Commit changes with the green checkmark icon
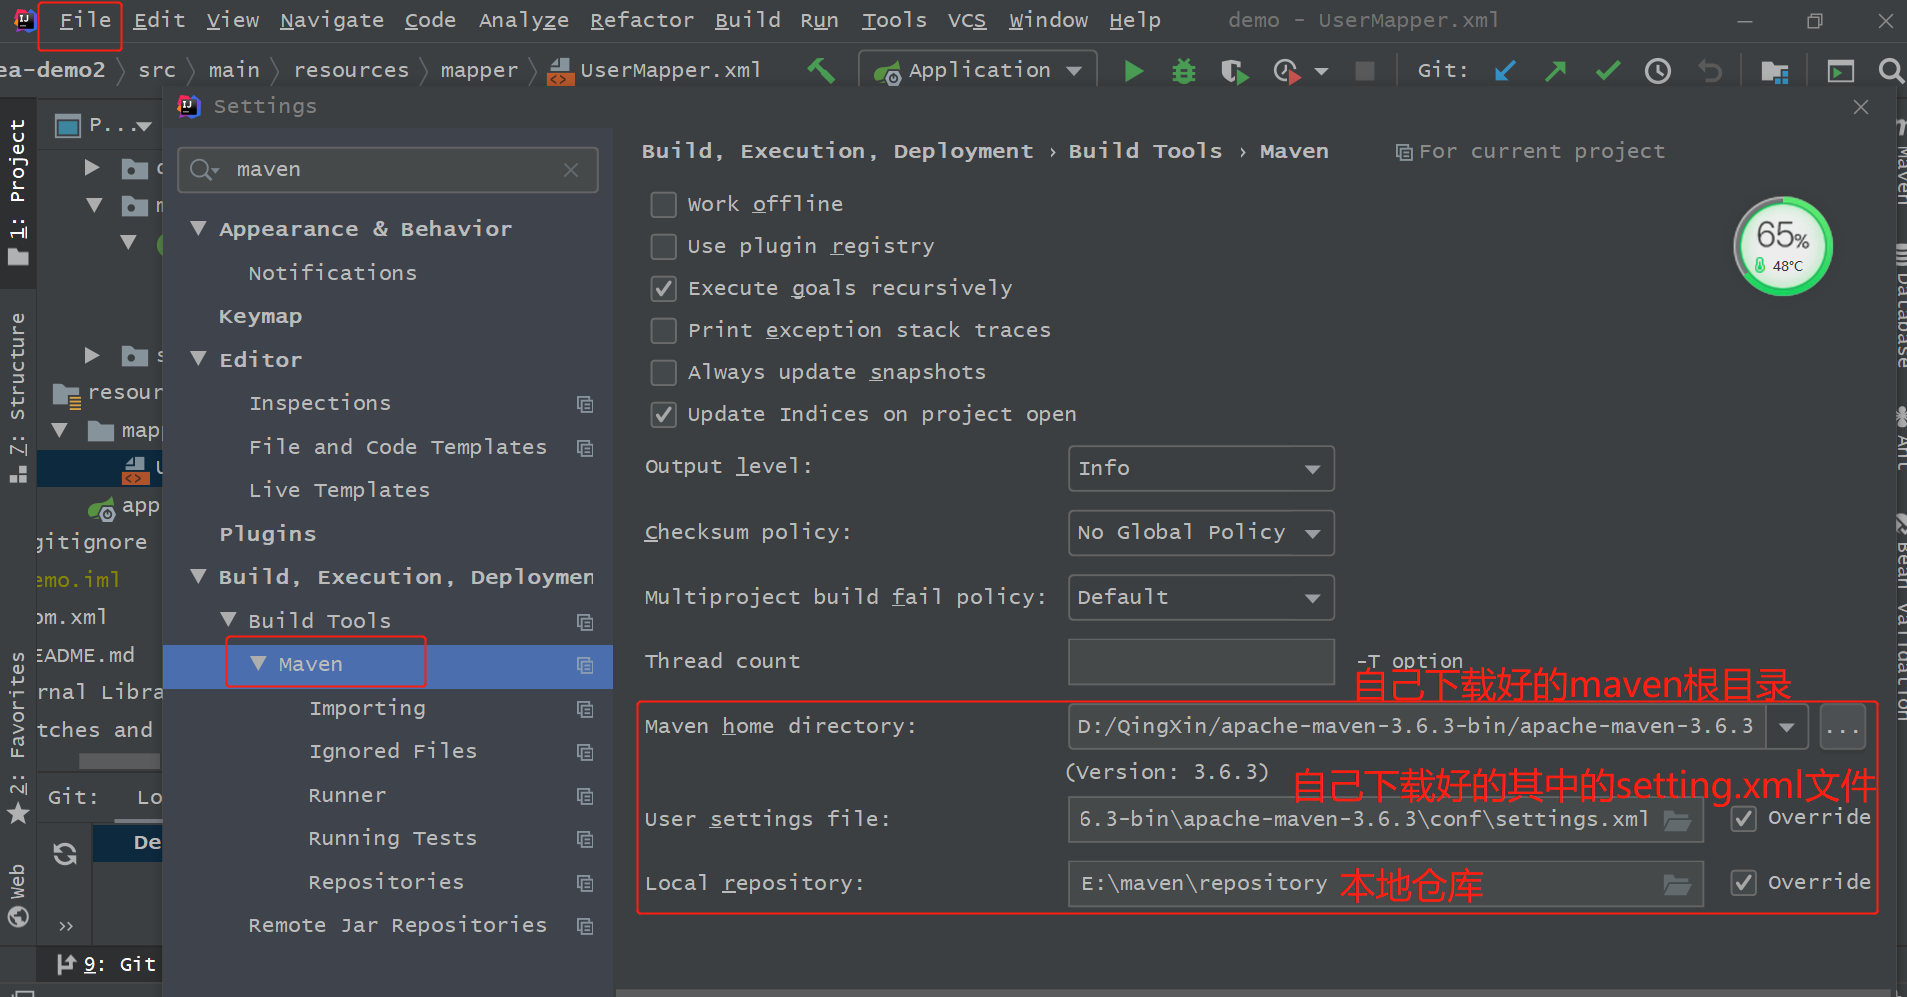Viewport: 1907px width, 997px height. pos(1608,71)
